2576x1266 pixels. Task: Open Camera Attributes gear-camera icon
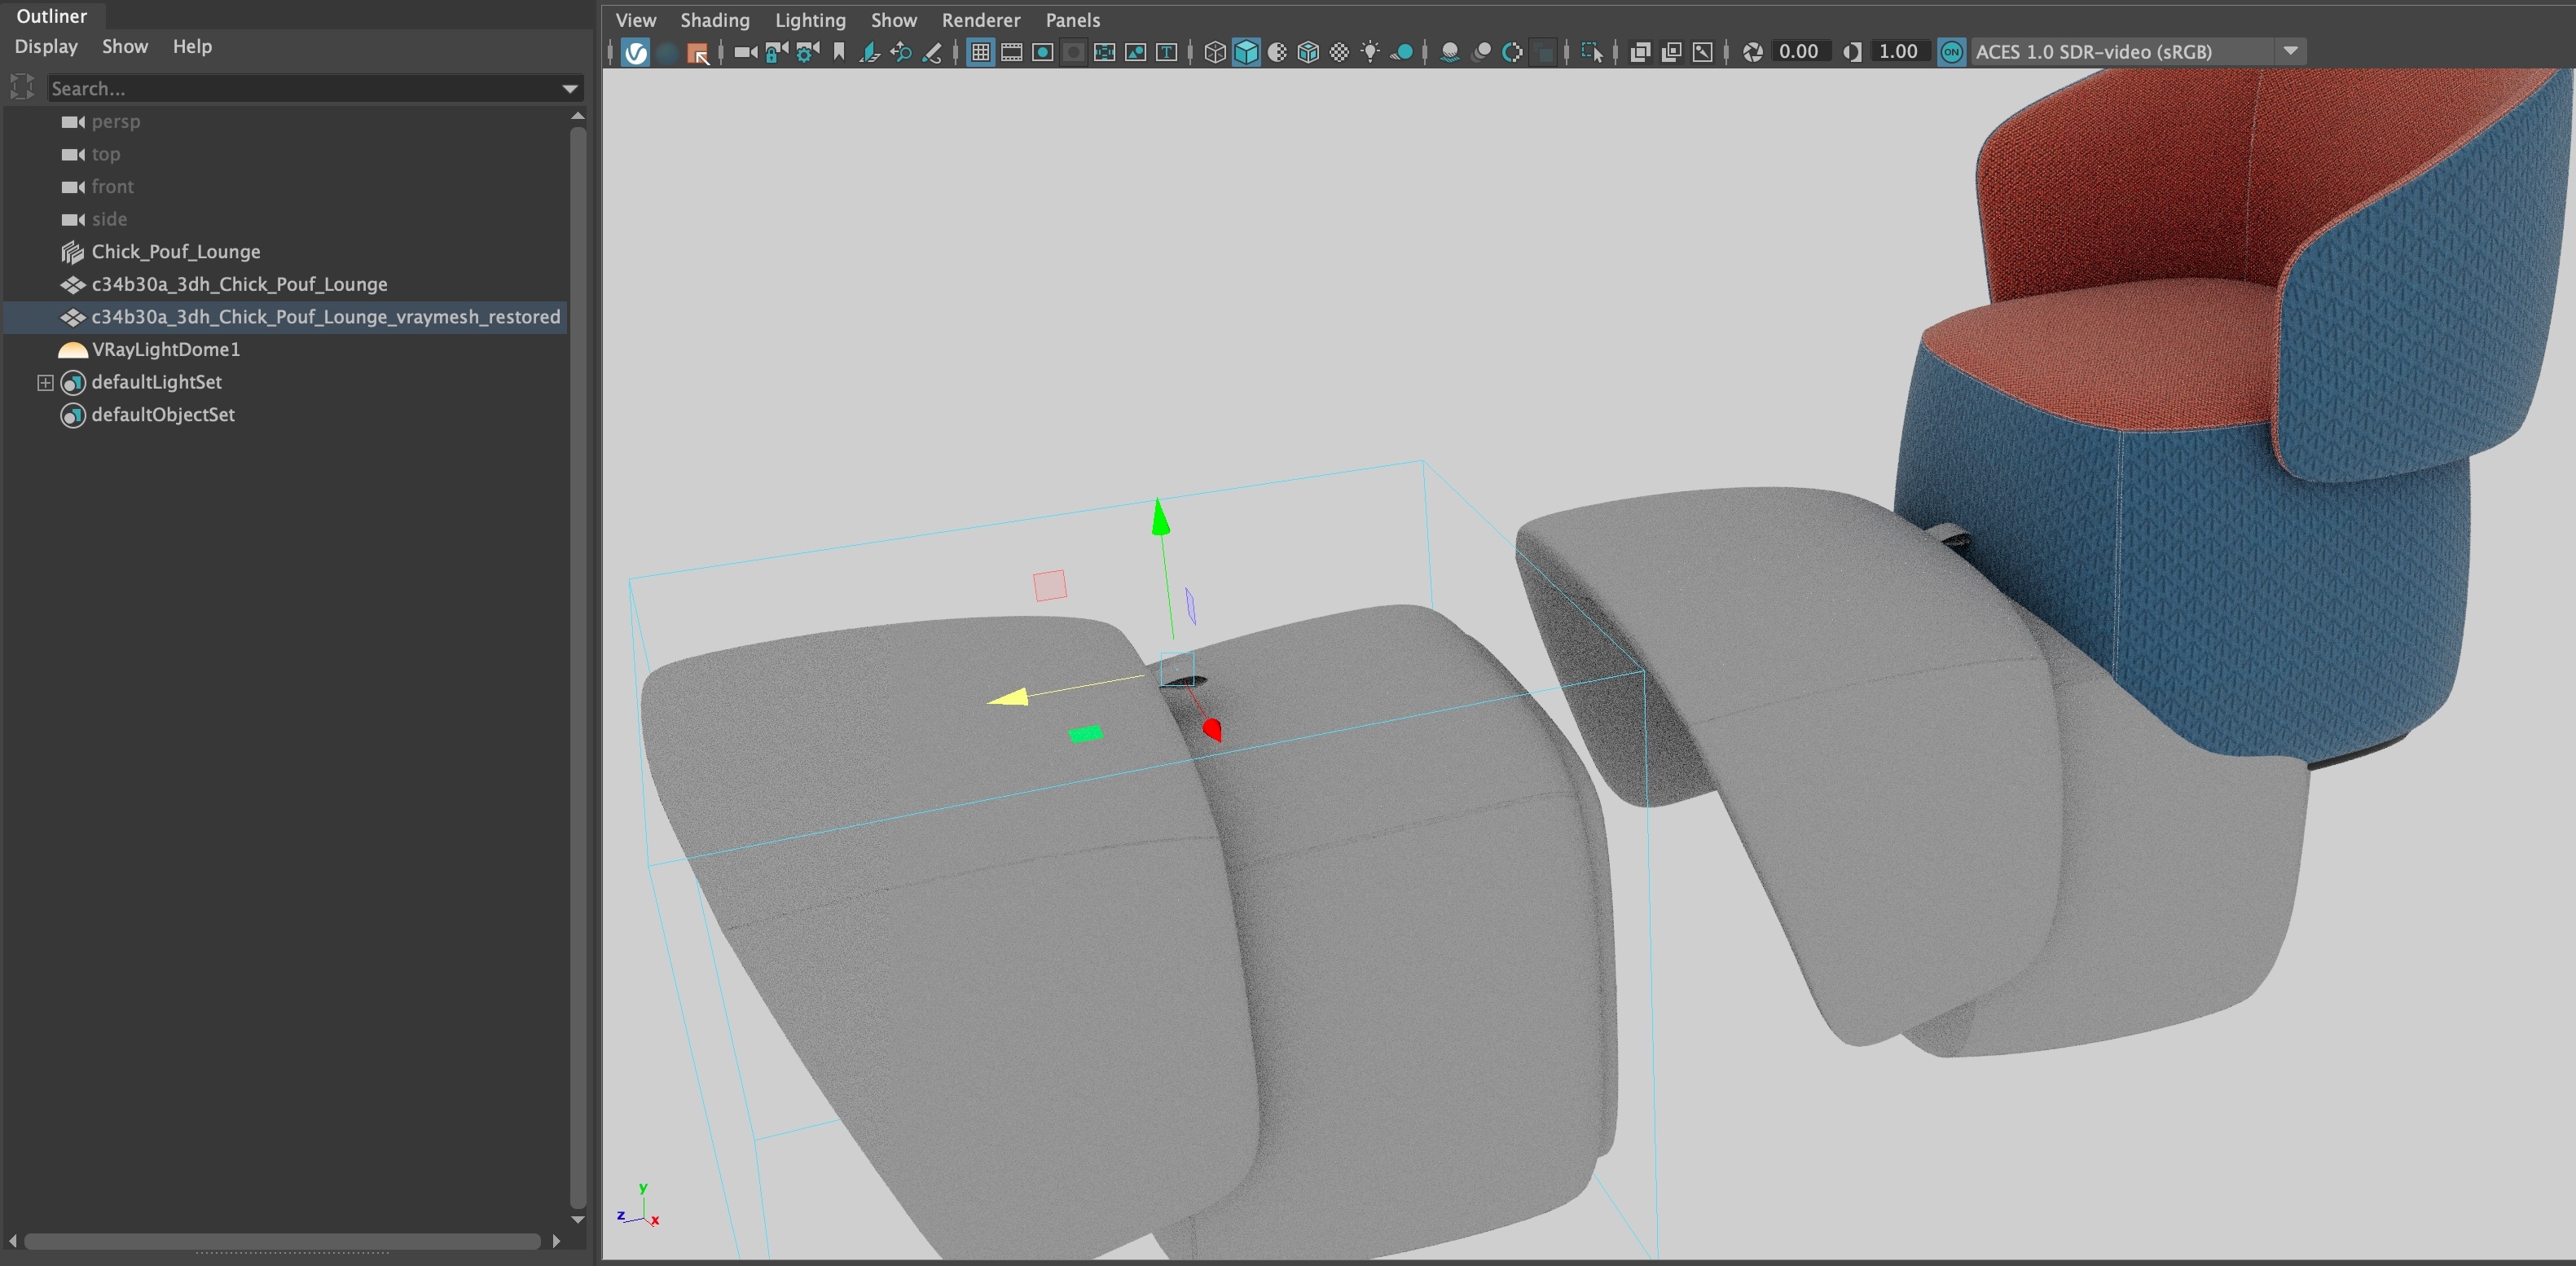tap(807, 52)
